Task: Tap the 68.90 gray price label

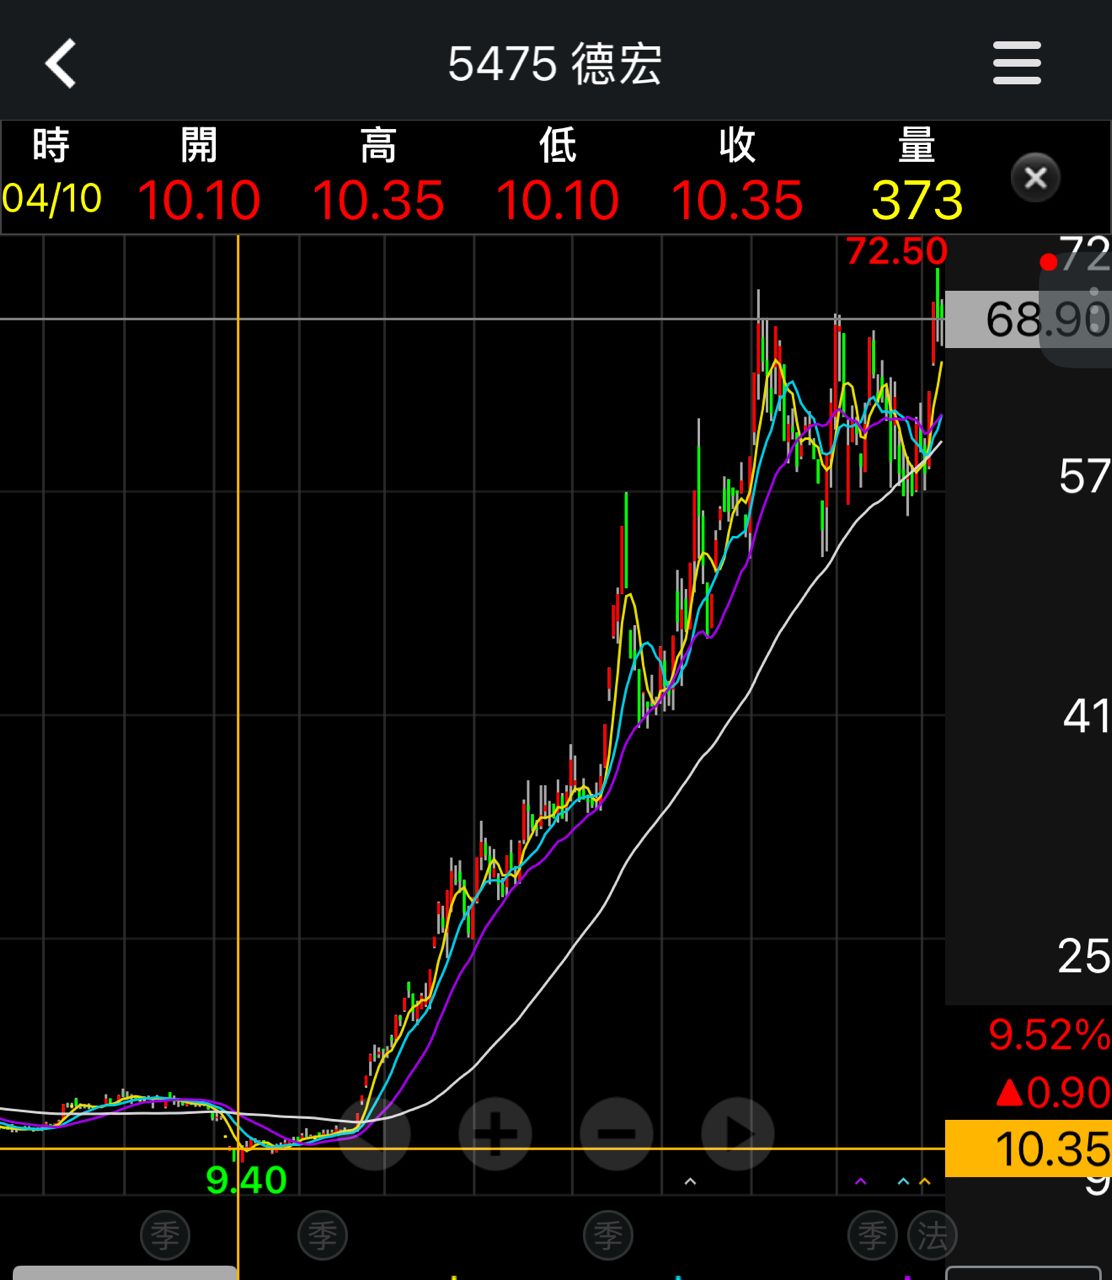Action: click(x=1030, y=320)
